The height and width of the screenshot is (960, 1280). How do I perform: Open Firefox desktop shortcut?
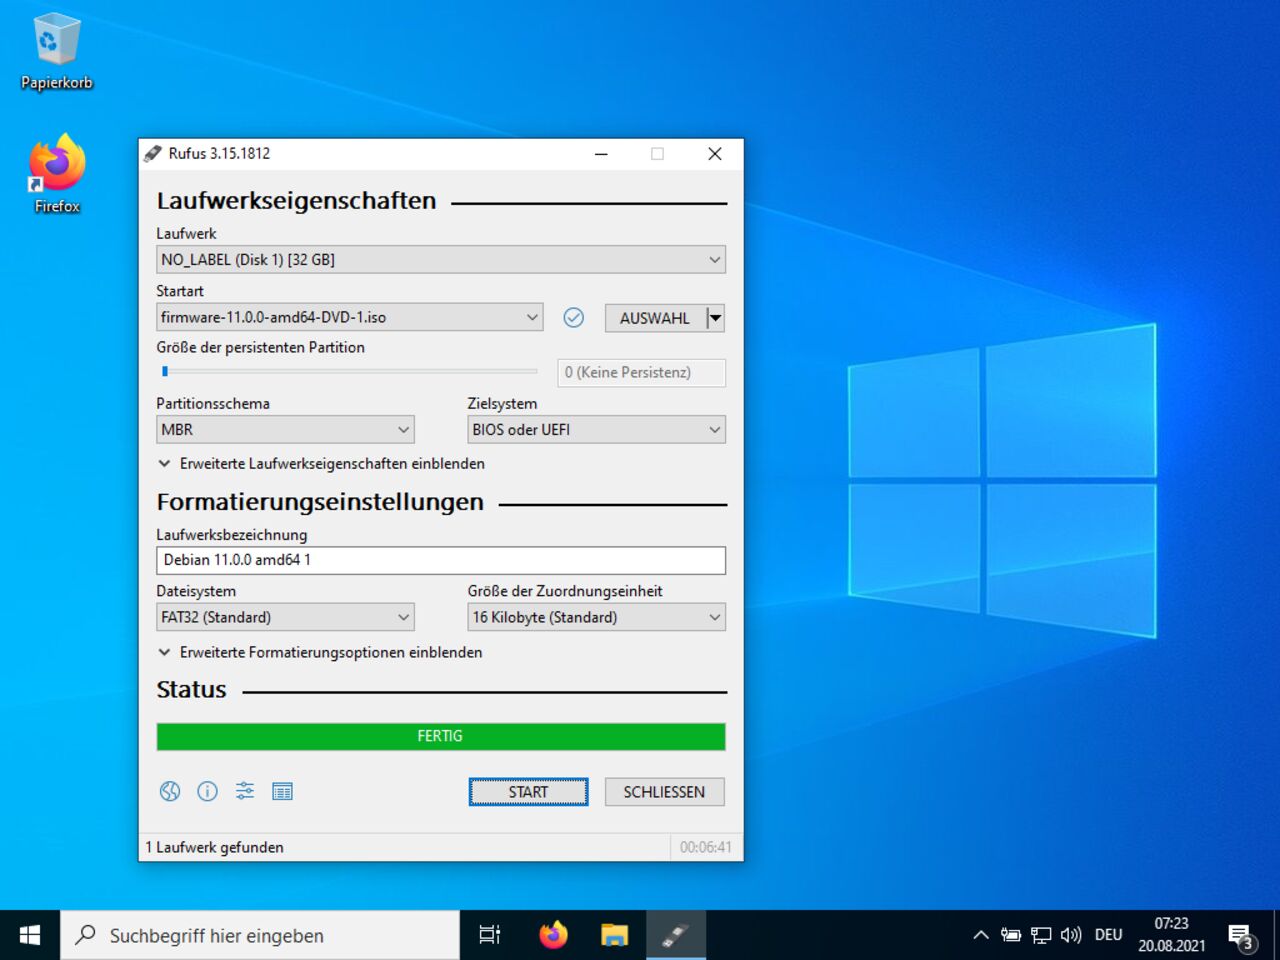[57, 174]
